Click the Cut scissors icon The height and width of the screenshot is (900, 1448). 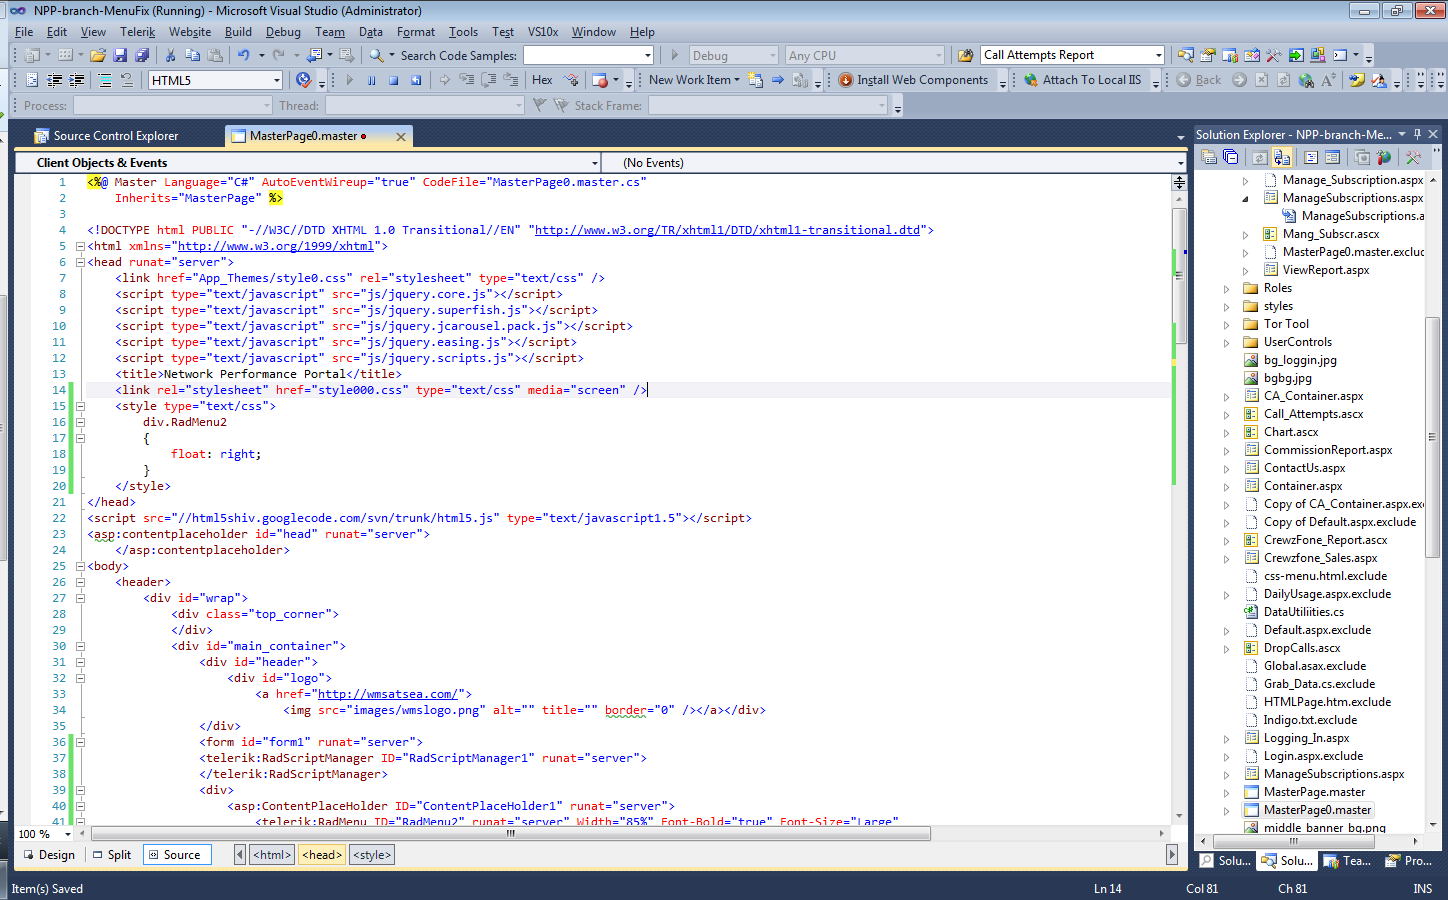click(x=170, y=56)
